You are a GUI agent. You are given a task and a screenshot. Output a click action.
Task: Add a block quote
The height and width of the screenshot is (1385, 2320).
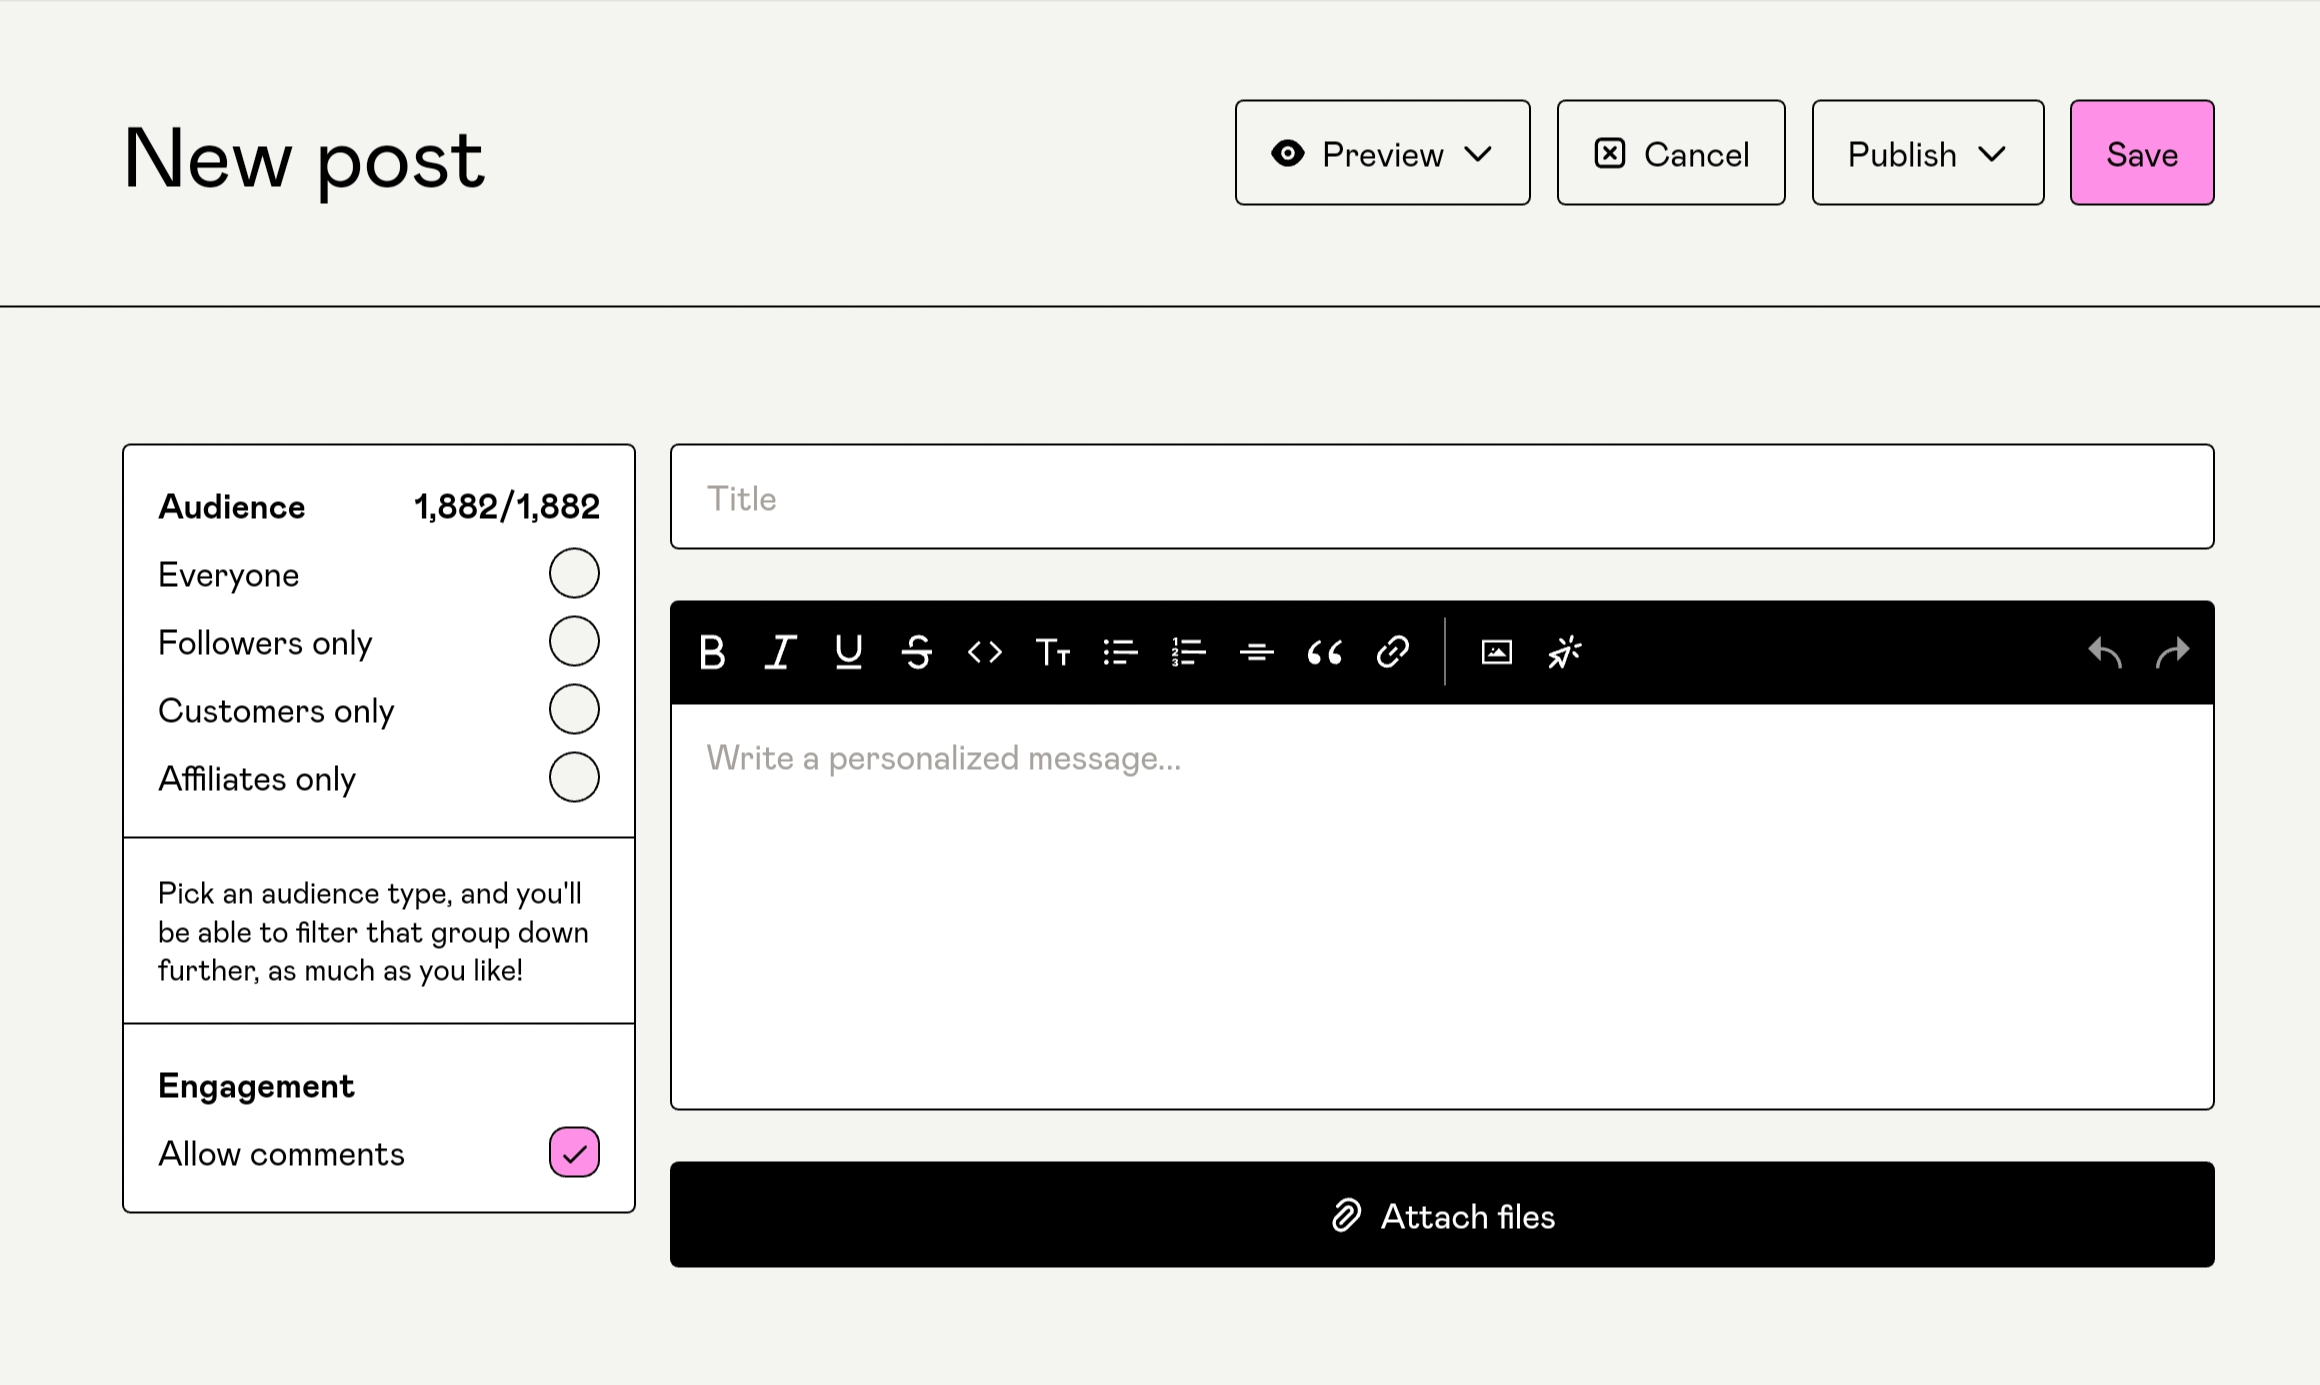pyautogui.click(x=1324, y=653)
